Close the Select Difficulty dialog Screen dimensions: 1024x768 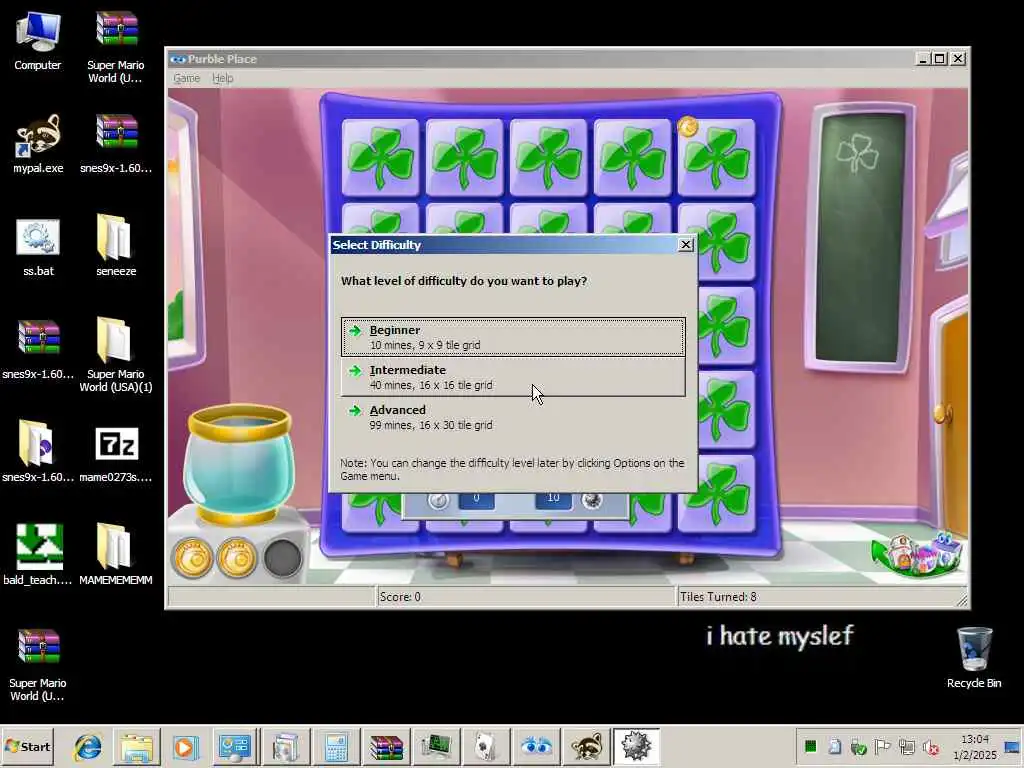[685, 244]
